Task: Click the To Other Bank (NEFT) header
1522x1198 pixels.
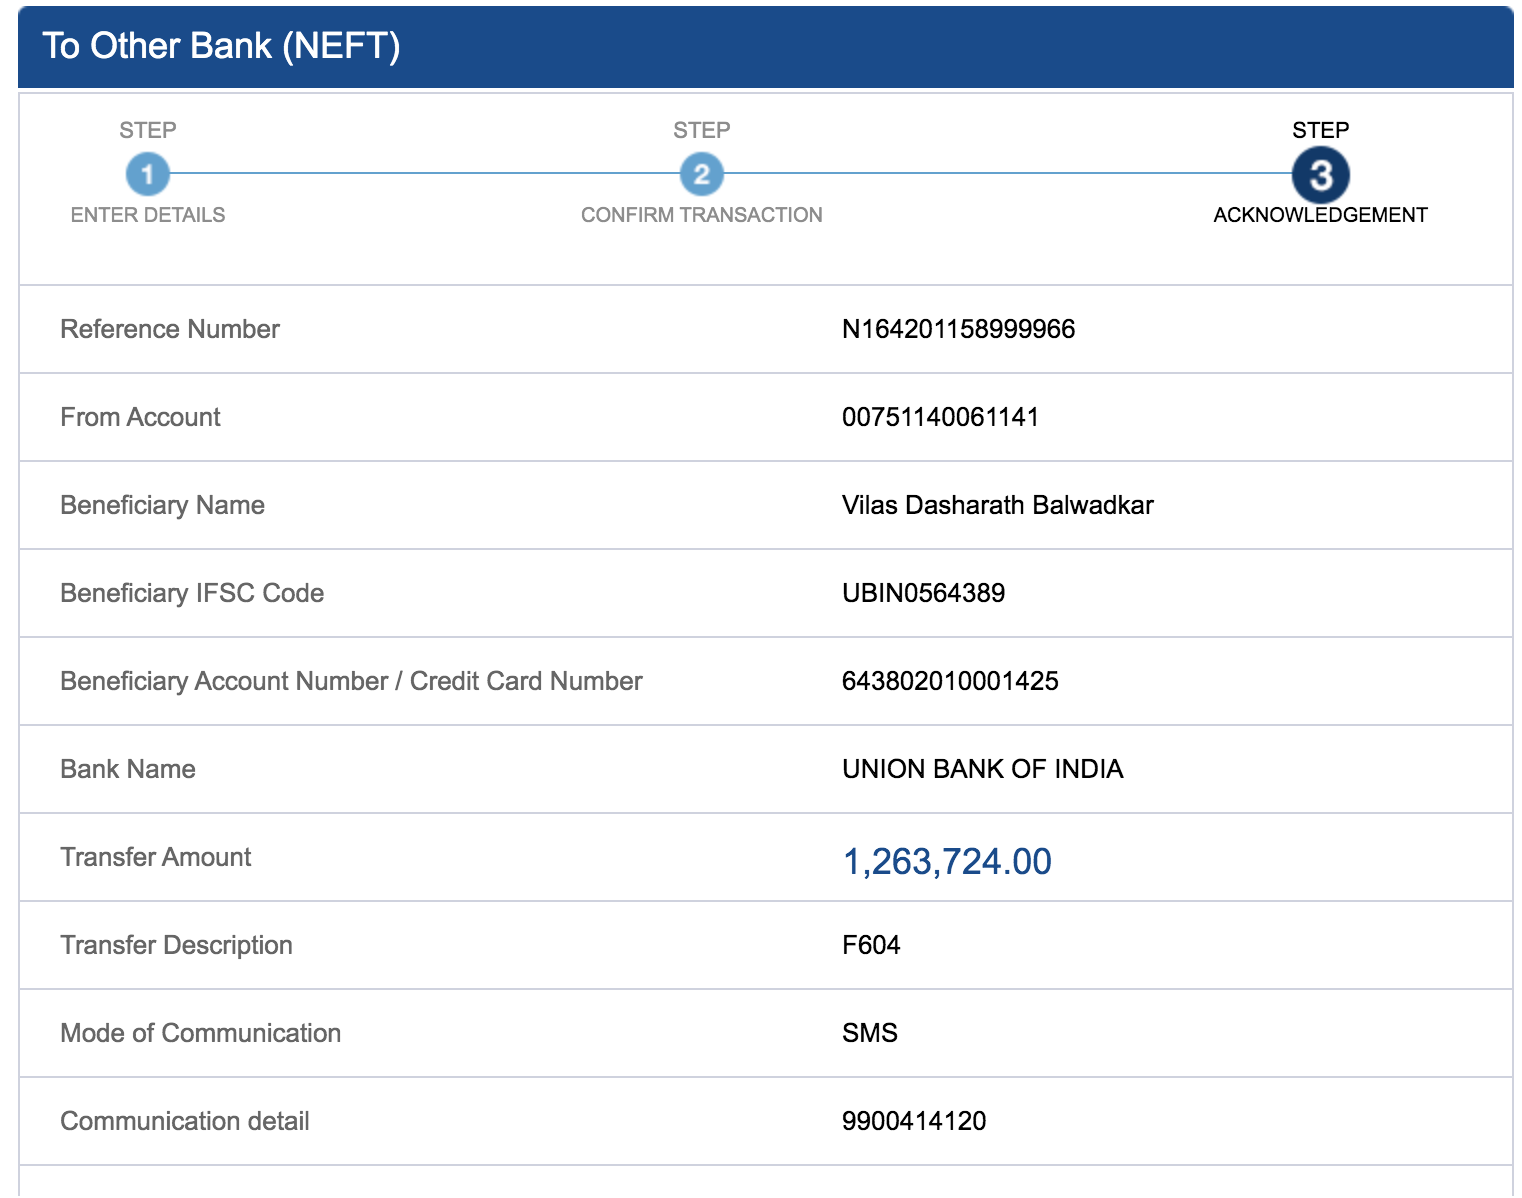Action: pos(221,46)
